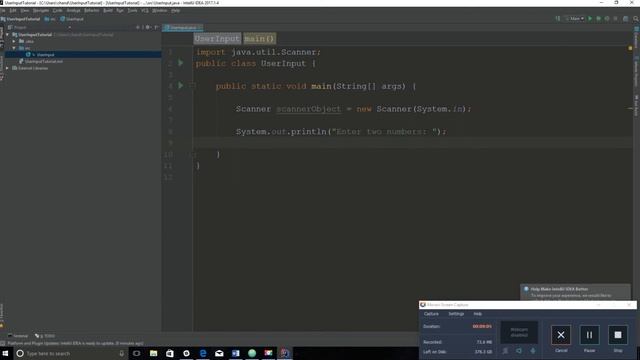Screen dimensions: 640x360
Task: Fold the main method code block
Action: pos(193,86)
